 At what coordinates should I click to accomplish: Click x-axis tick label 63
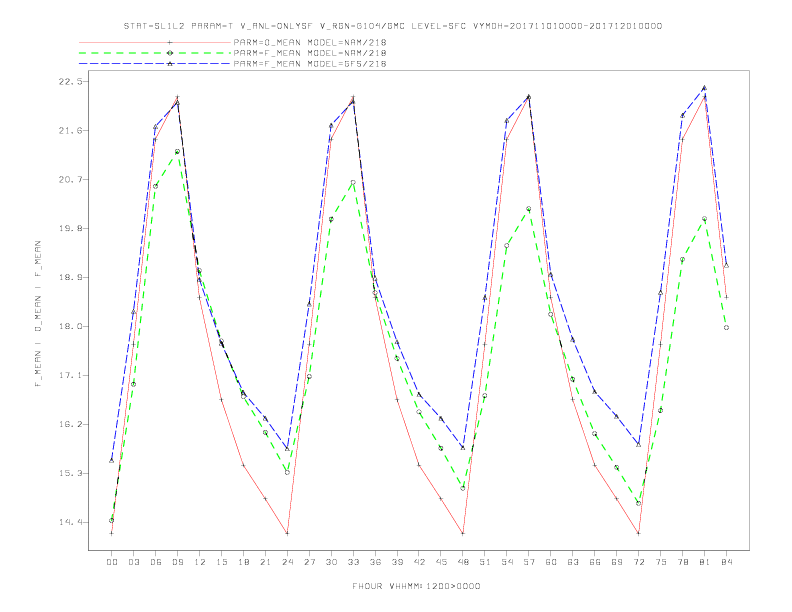[x=573, y=562]
